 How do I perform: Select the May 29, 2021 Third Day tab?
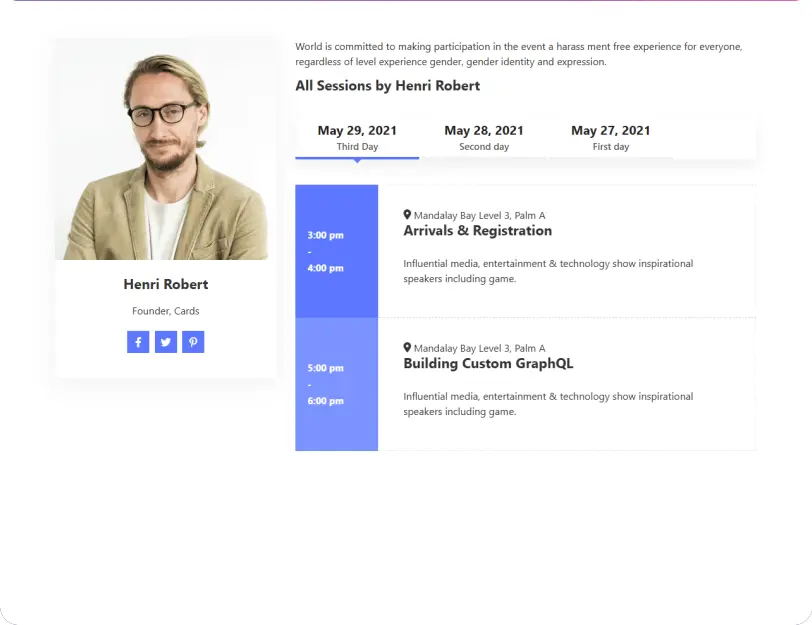click(357, 138)
